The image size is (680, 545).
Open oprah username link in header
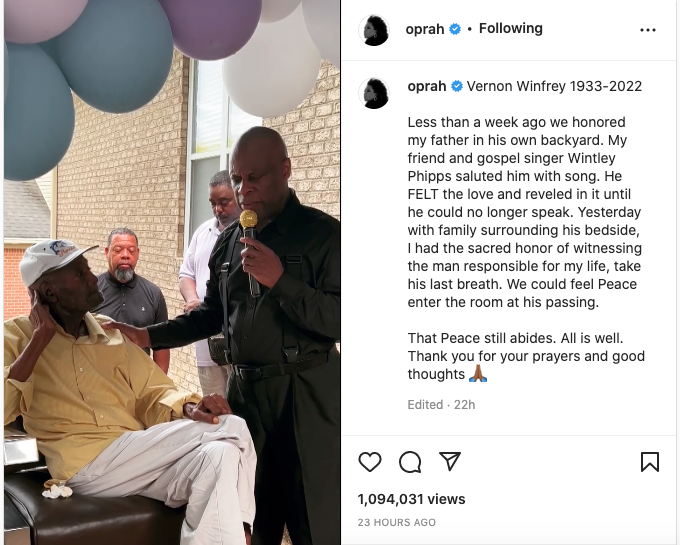click(425, 29)
